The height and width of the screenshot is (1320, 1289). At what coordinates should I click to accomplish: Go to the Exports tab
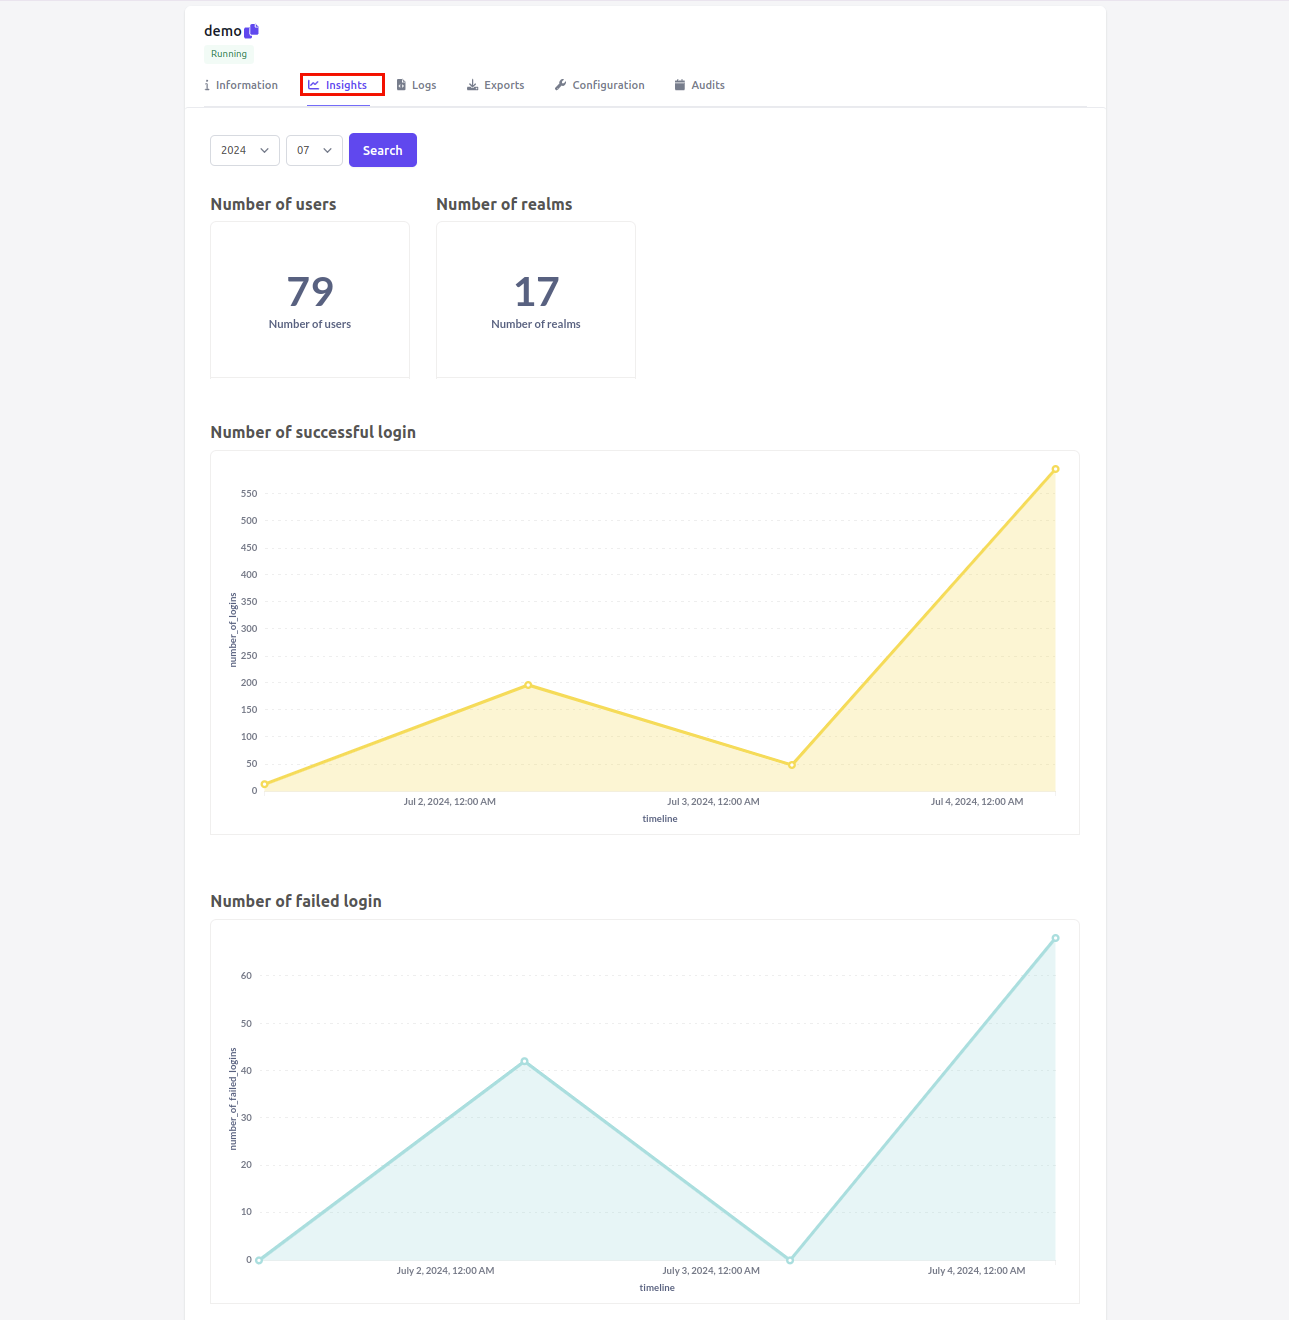coord(495,85)
